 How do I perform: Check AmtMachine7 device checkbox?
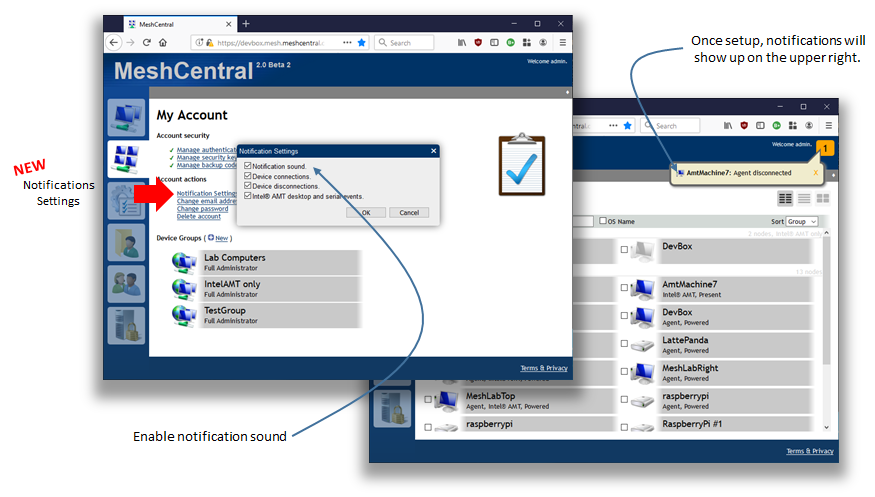624,288
